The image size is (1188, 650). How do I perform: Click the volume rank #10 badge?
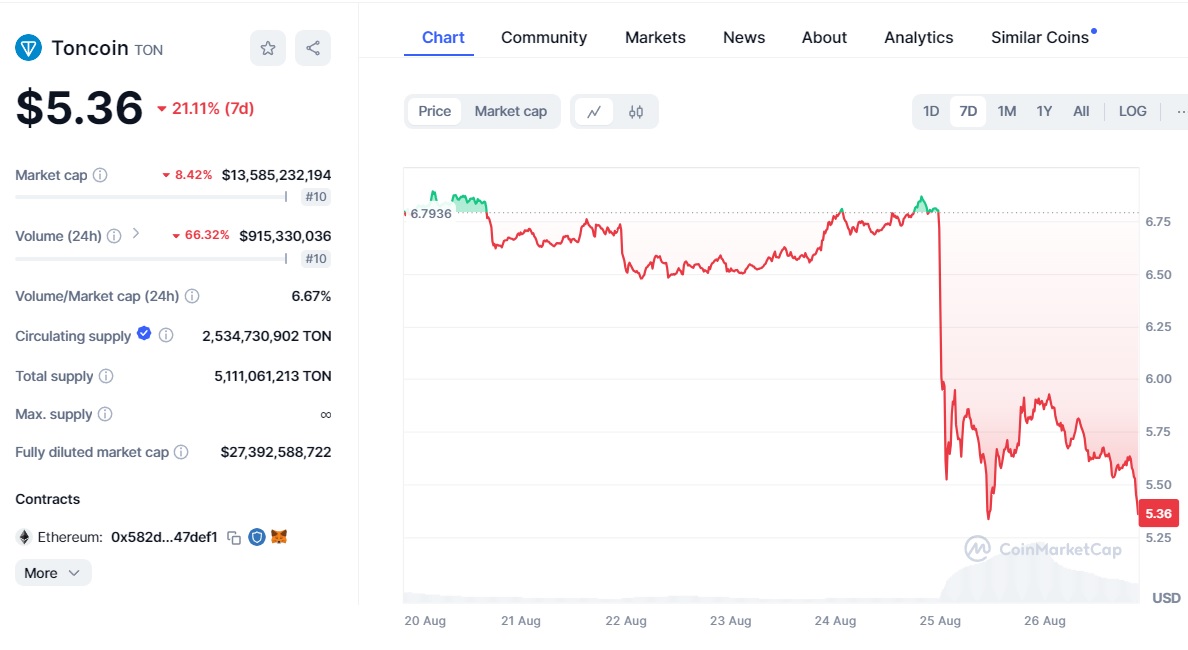316,259
